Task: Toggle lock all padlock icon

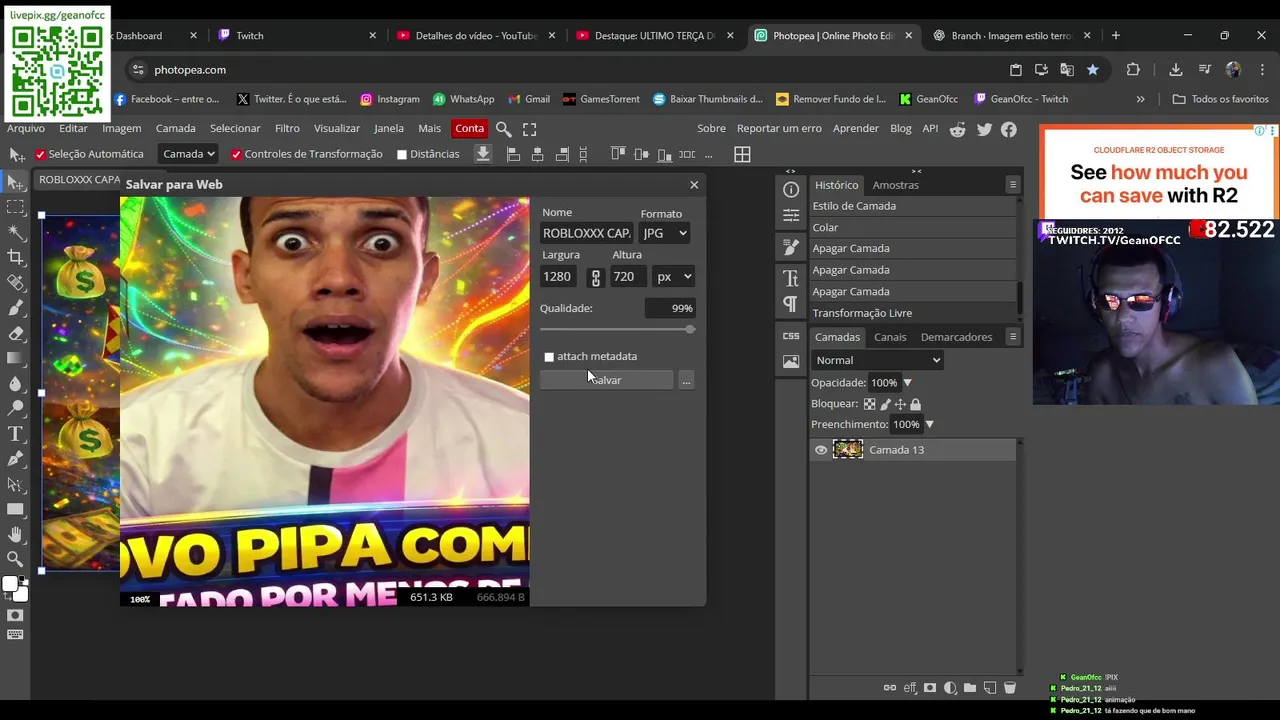Action: pos(915,404)
